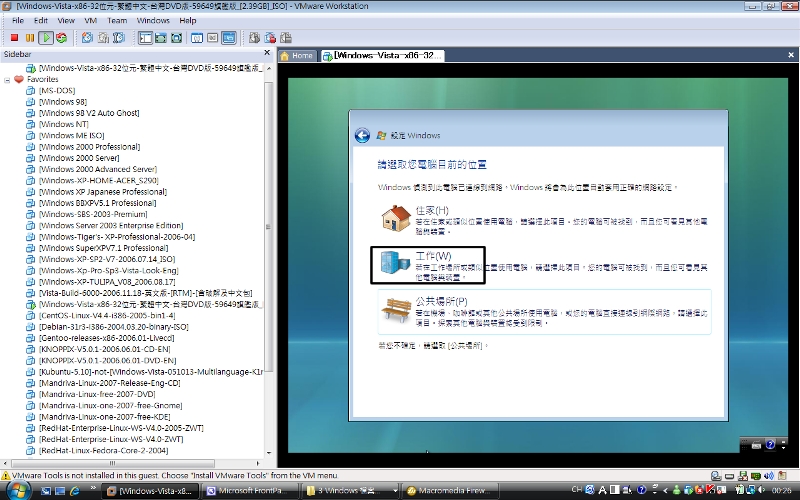This screenshot has height=500, width=800.
Task: Click the yellow Suspend toolbar button
Action: (x=30, y=38)
